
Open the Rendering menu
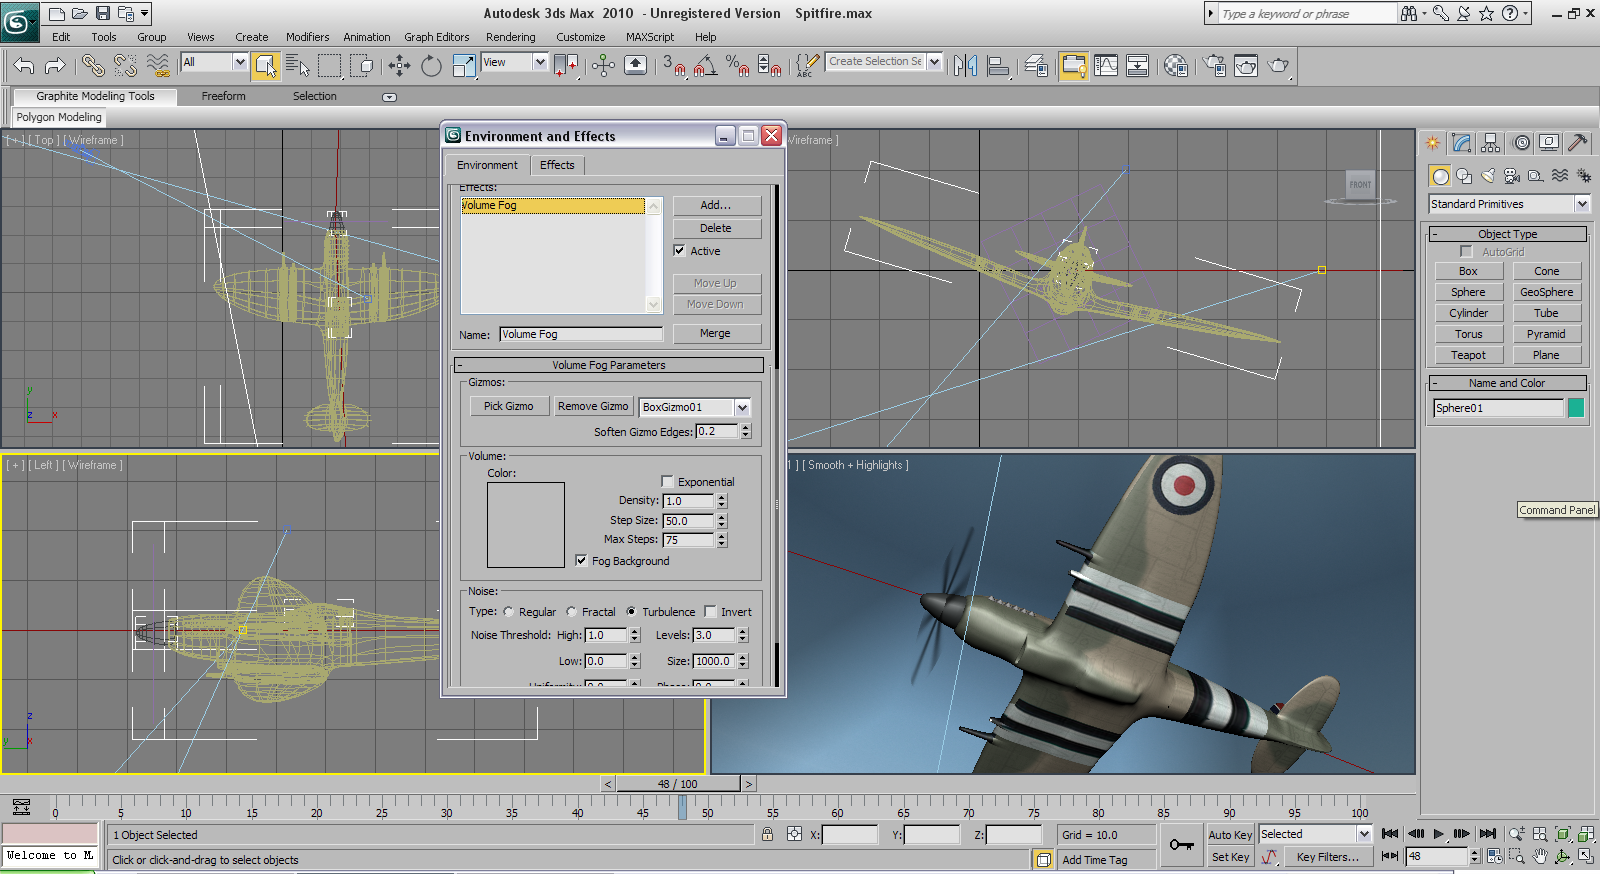point(510,37)
